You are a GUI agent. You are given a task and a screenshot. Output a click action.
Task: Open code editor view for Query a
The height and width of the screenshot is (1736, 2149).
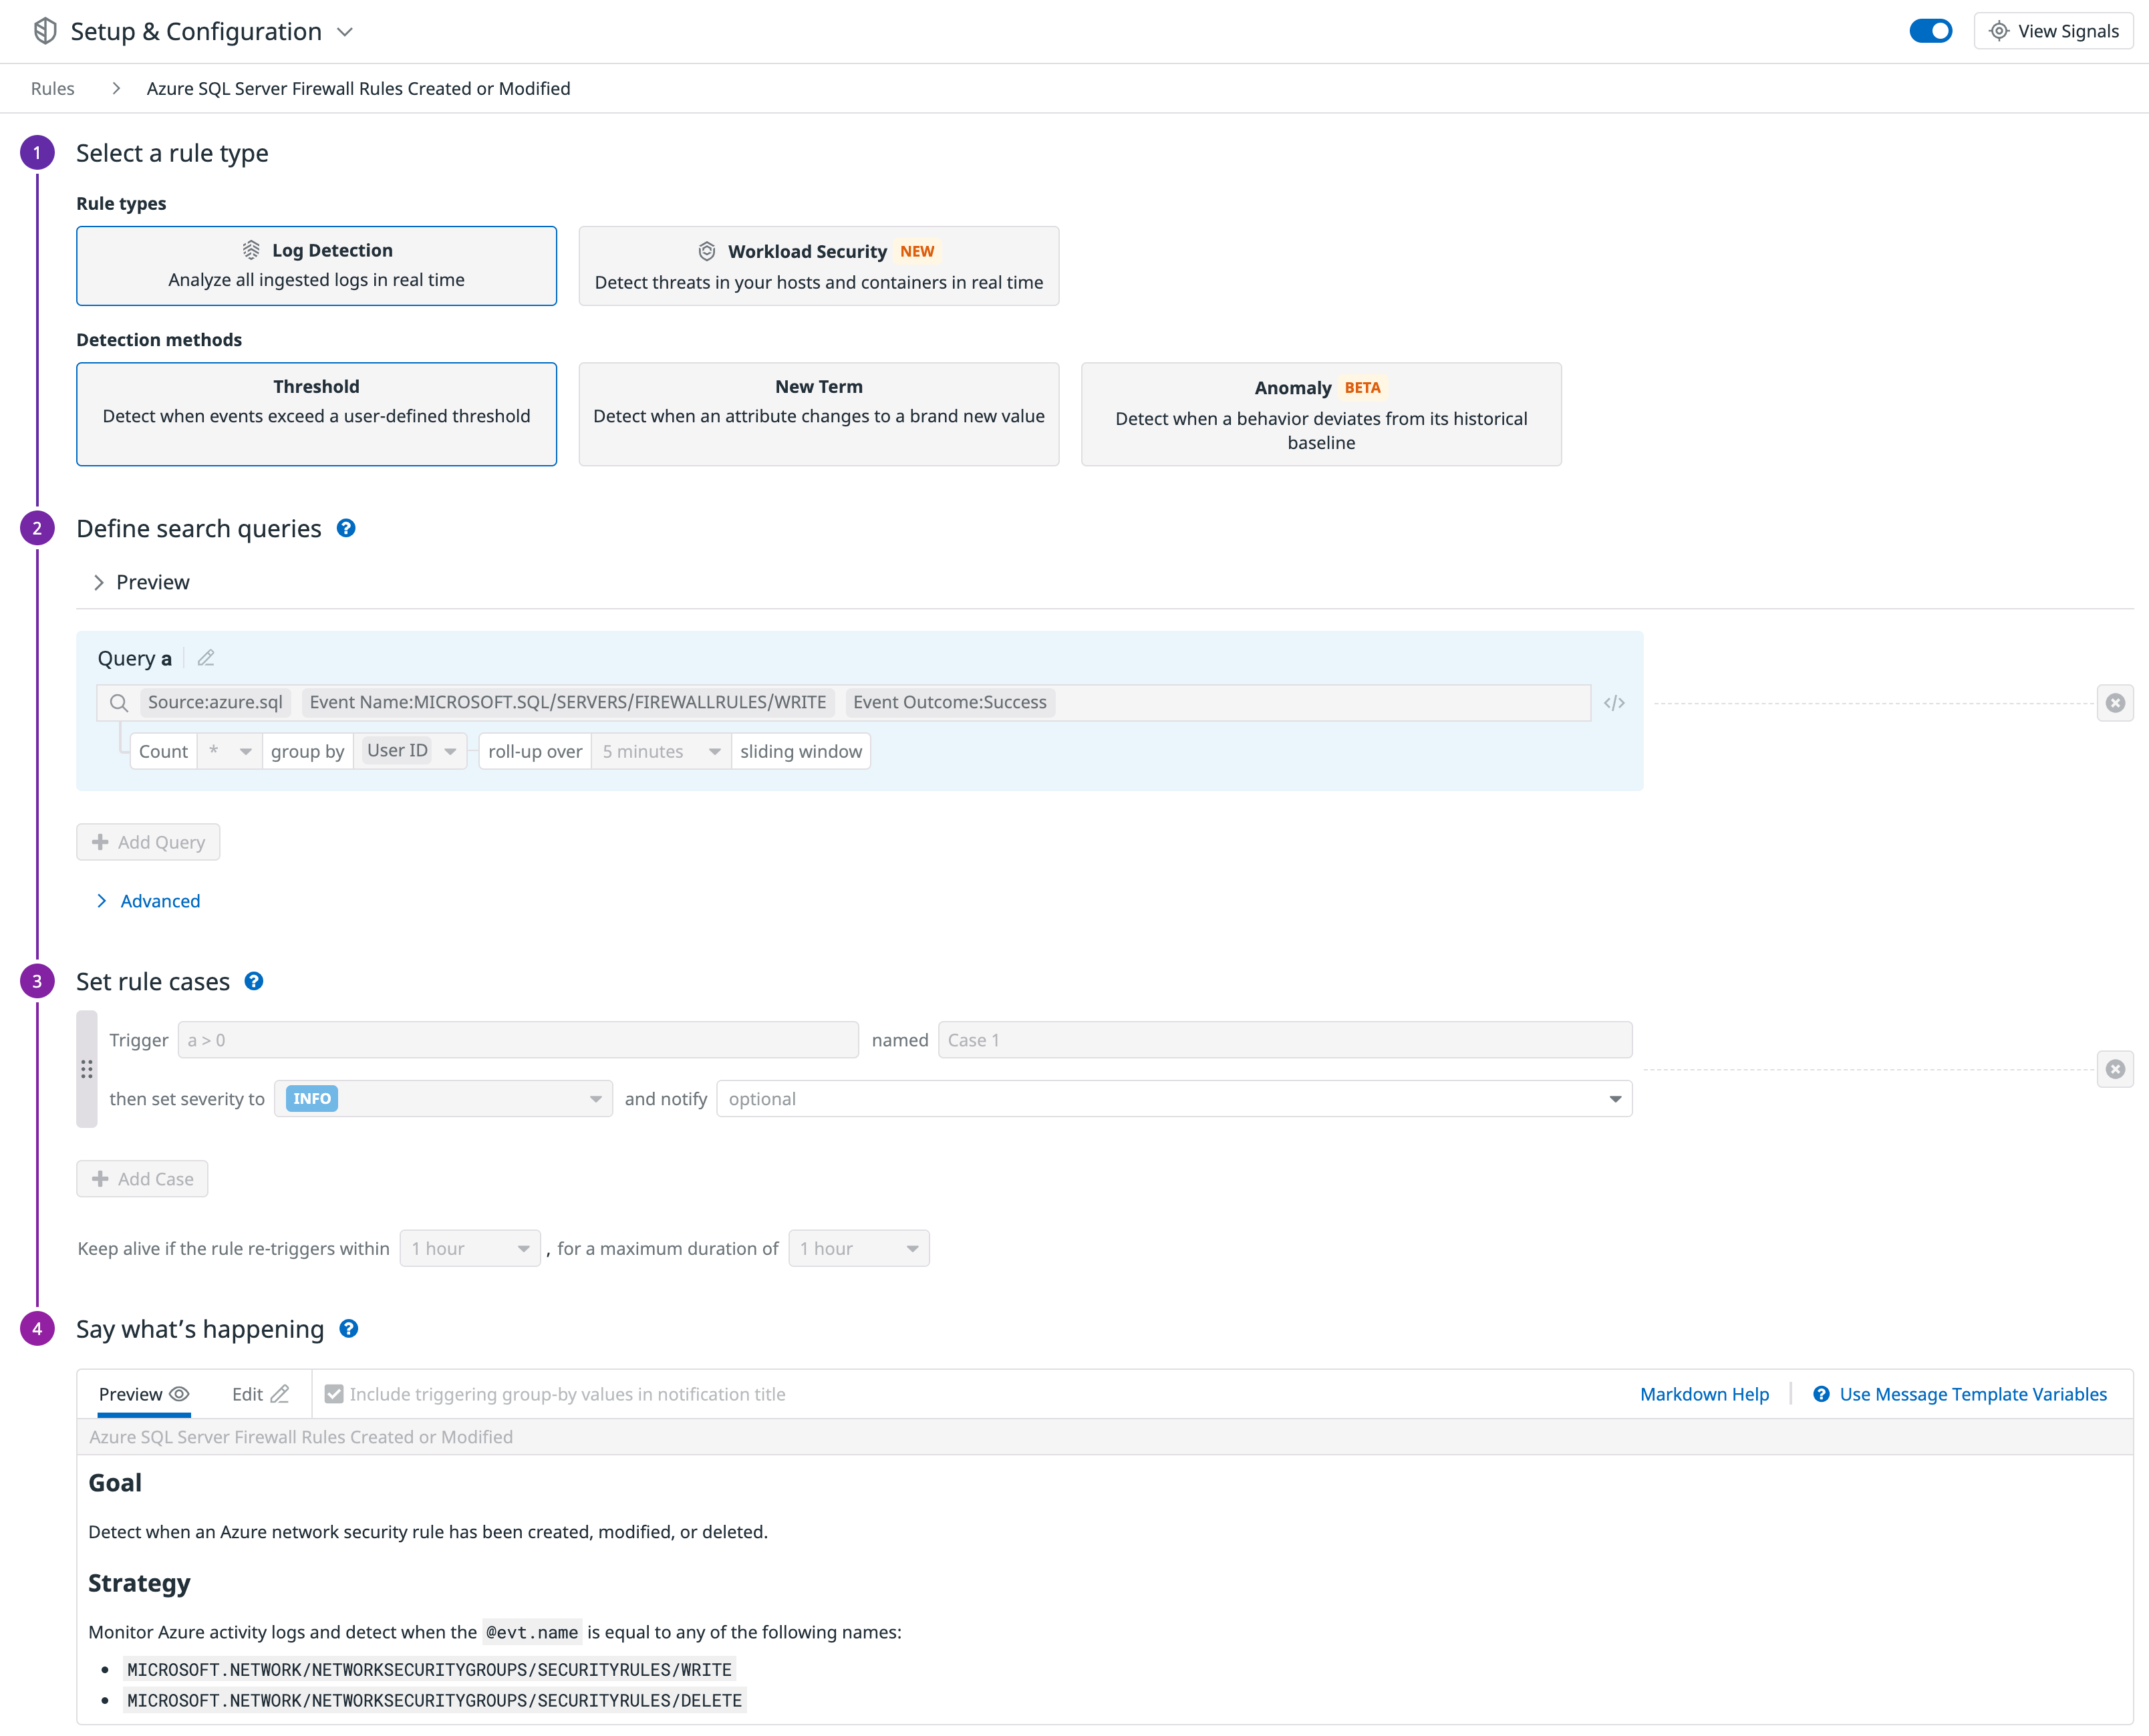pos(1614,702)
